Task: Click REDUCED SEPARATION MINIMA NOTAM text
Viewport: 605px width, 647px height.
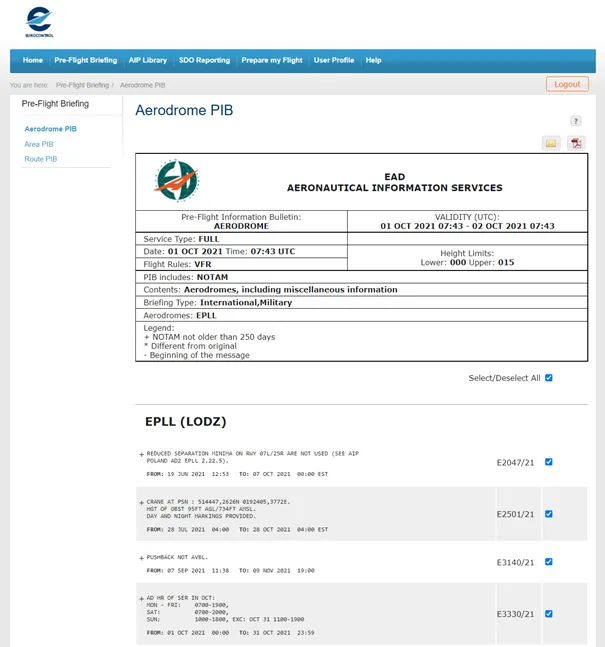Action: click(253, 457)
